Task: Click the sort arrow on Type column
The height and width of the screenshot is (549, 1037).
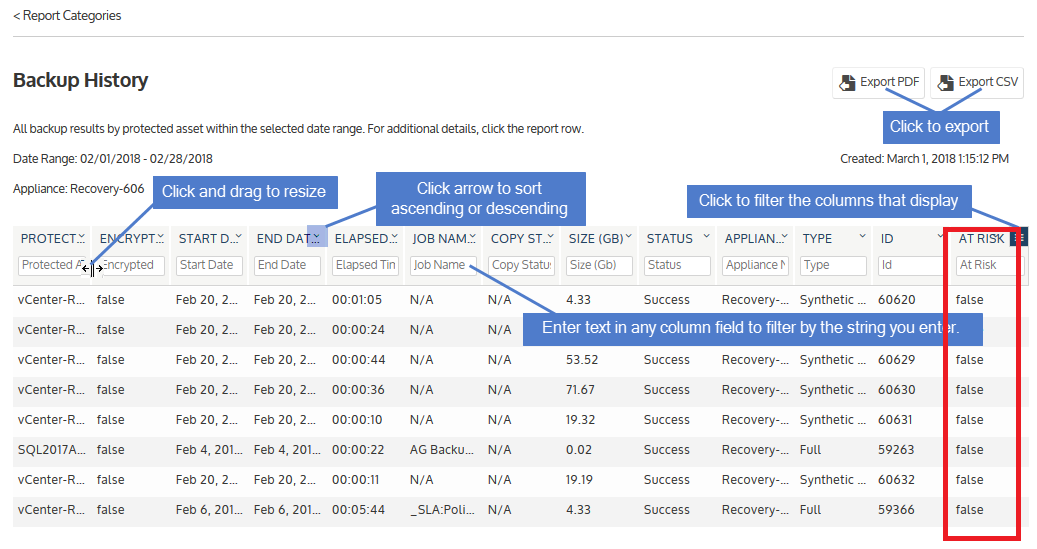Action: coord(862,238)
